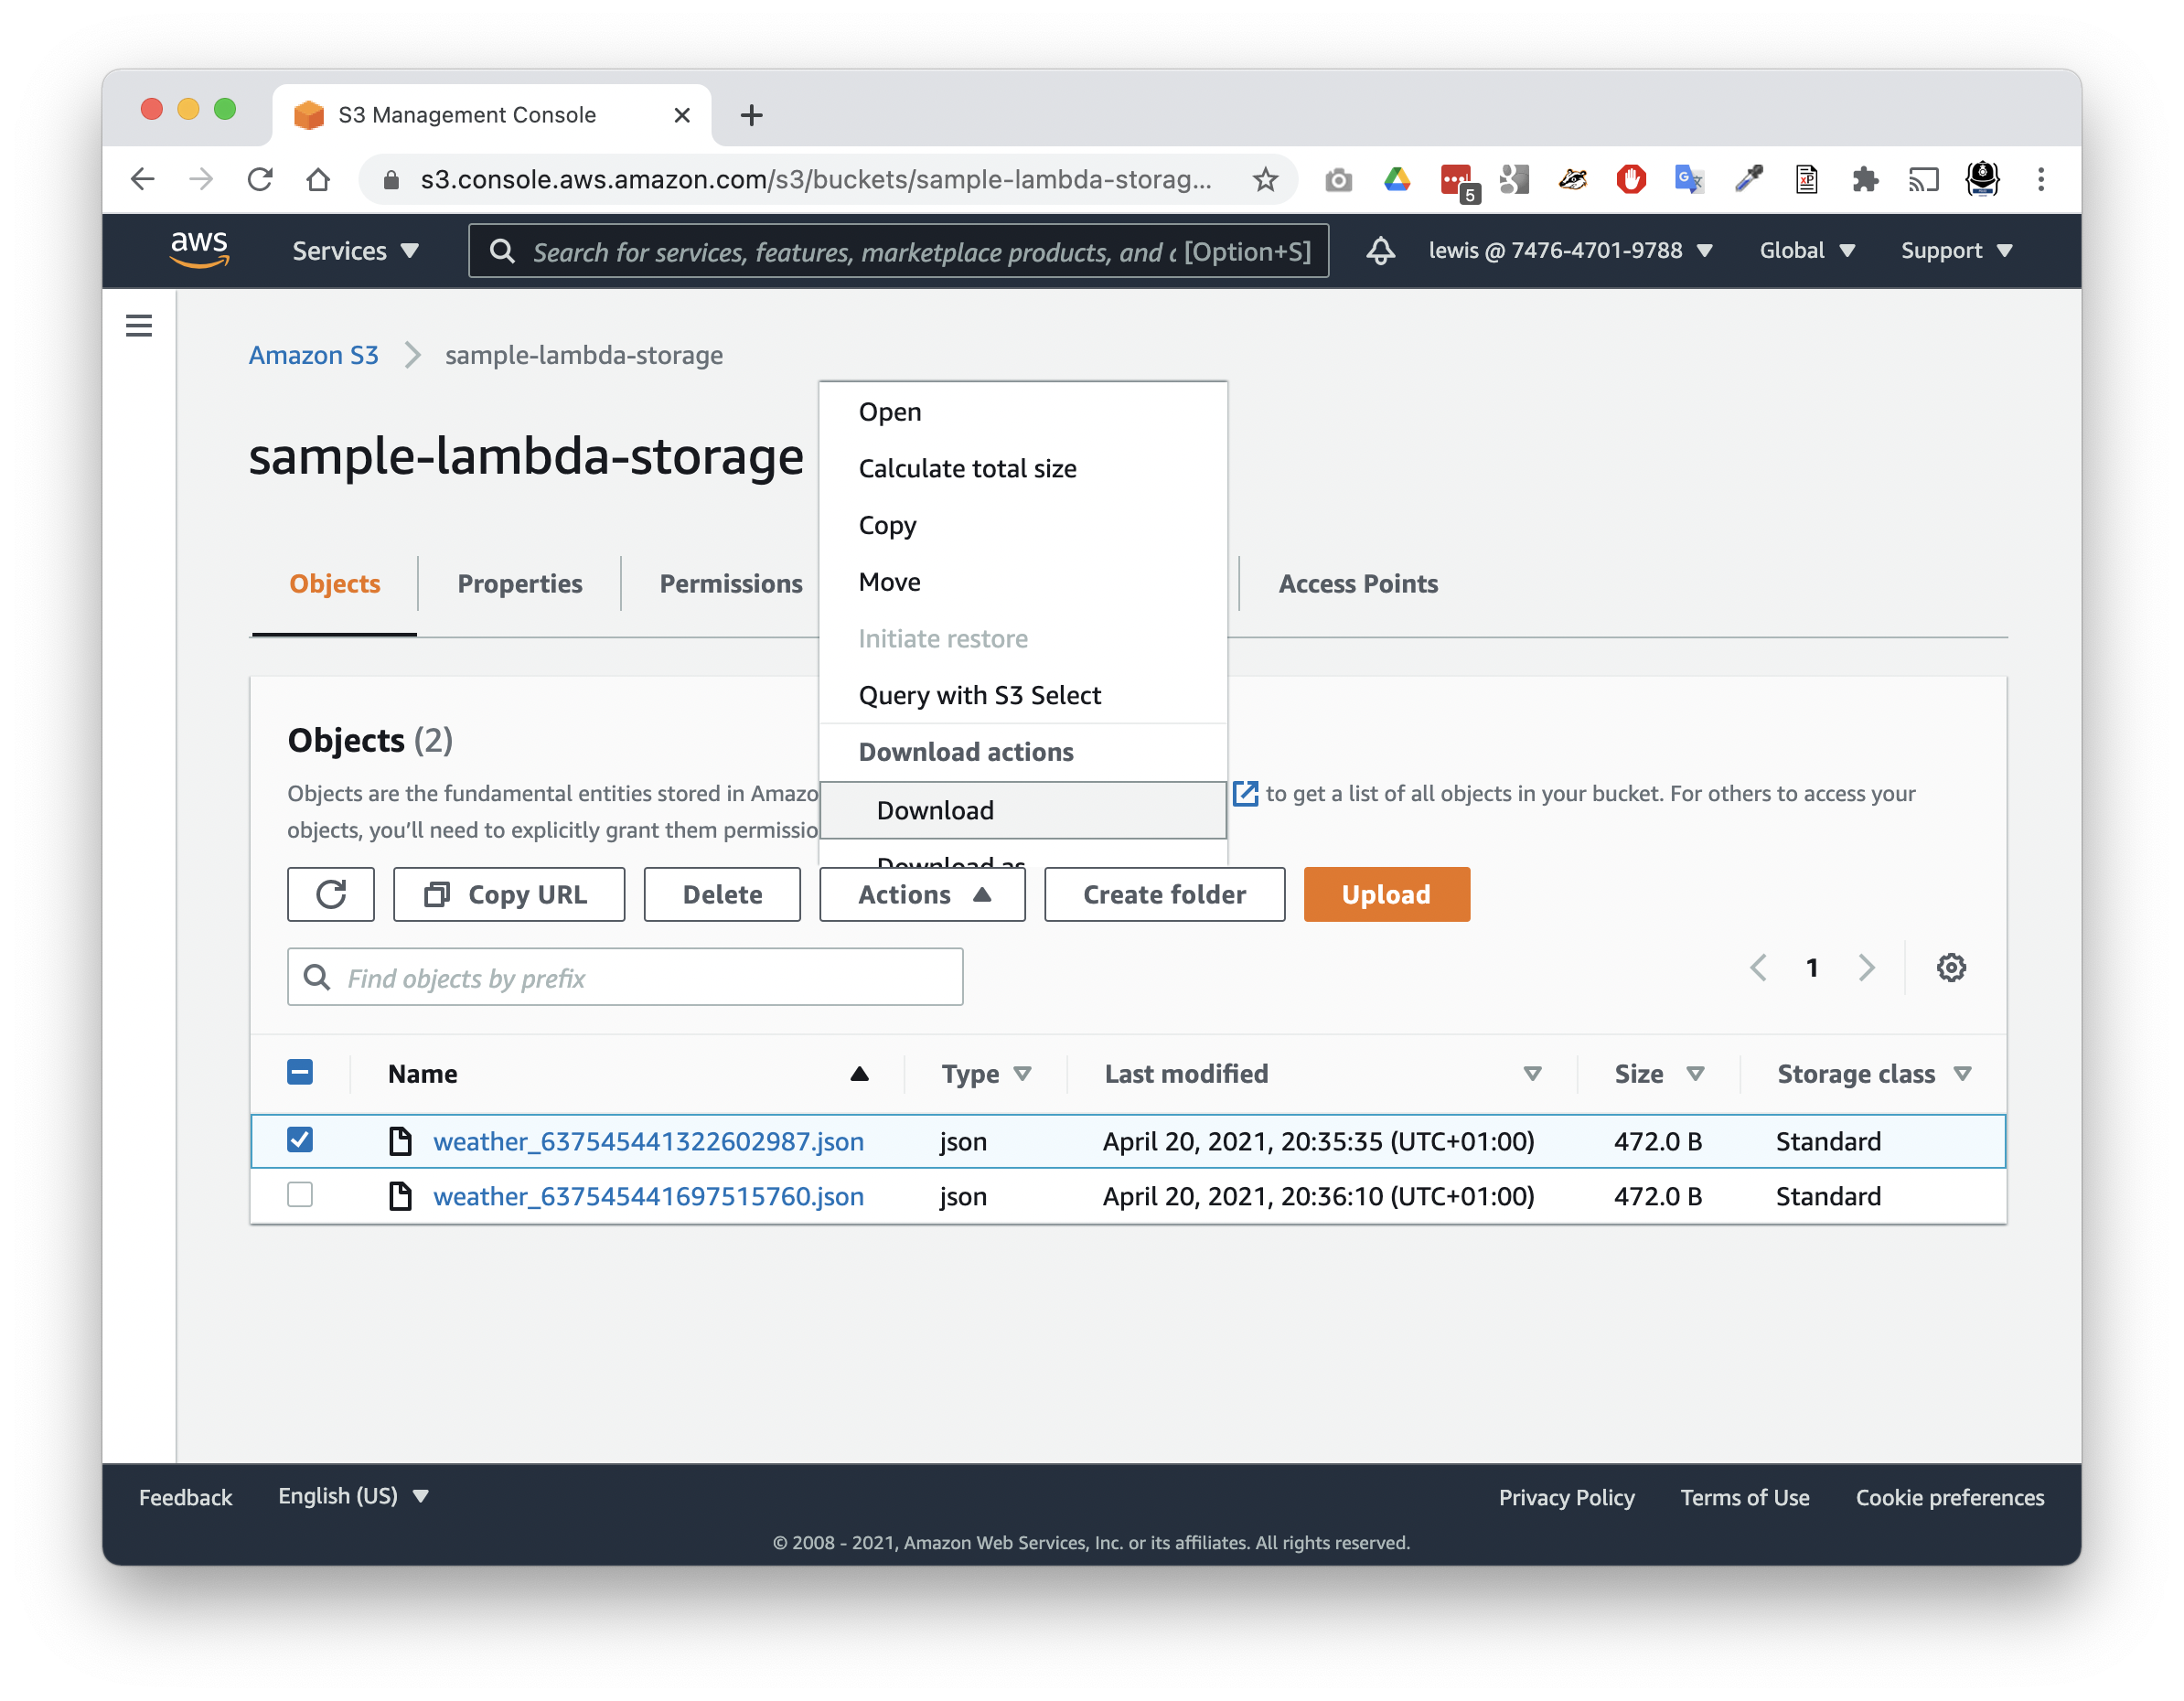Go to previous page of objects
Image resolution: width=2184 pixels, height=1701 pixels.
click(x=1758, y=967)
